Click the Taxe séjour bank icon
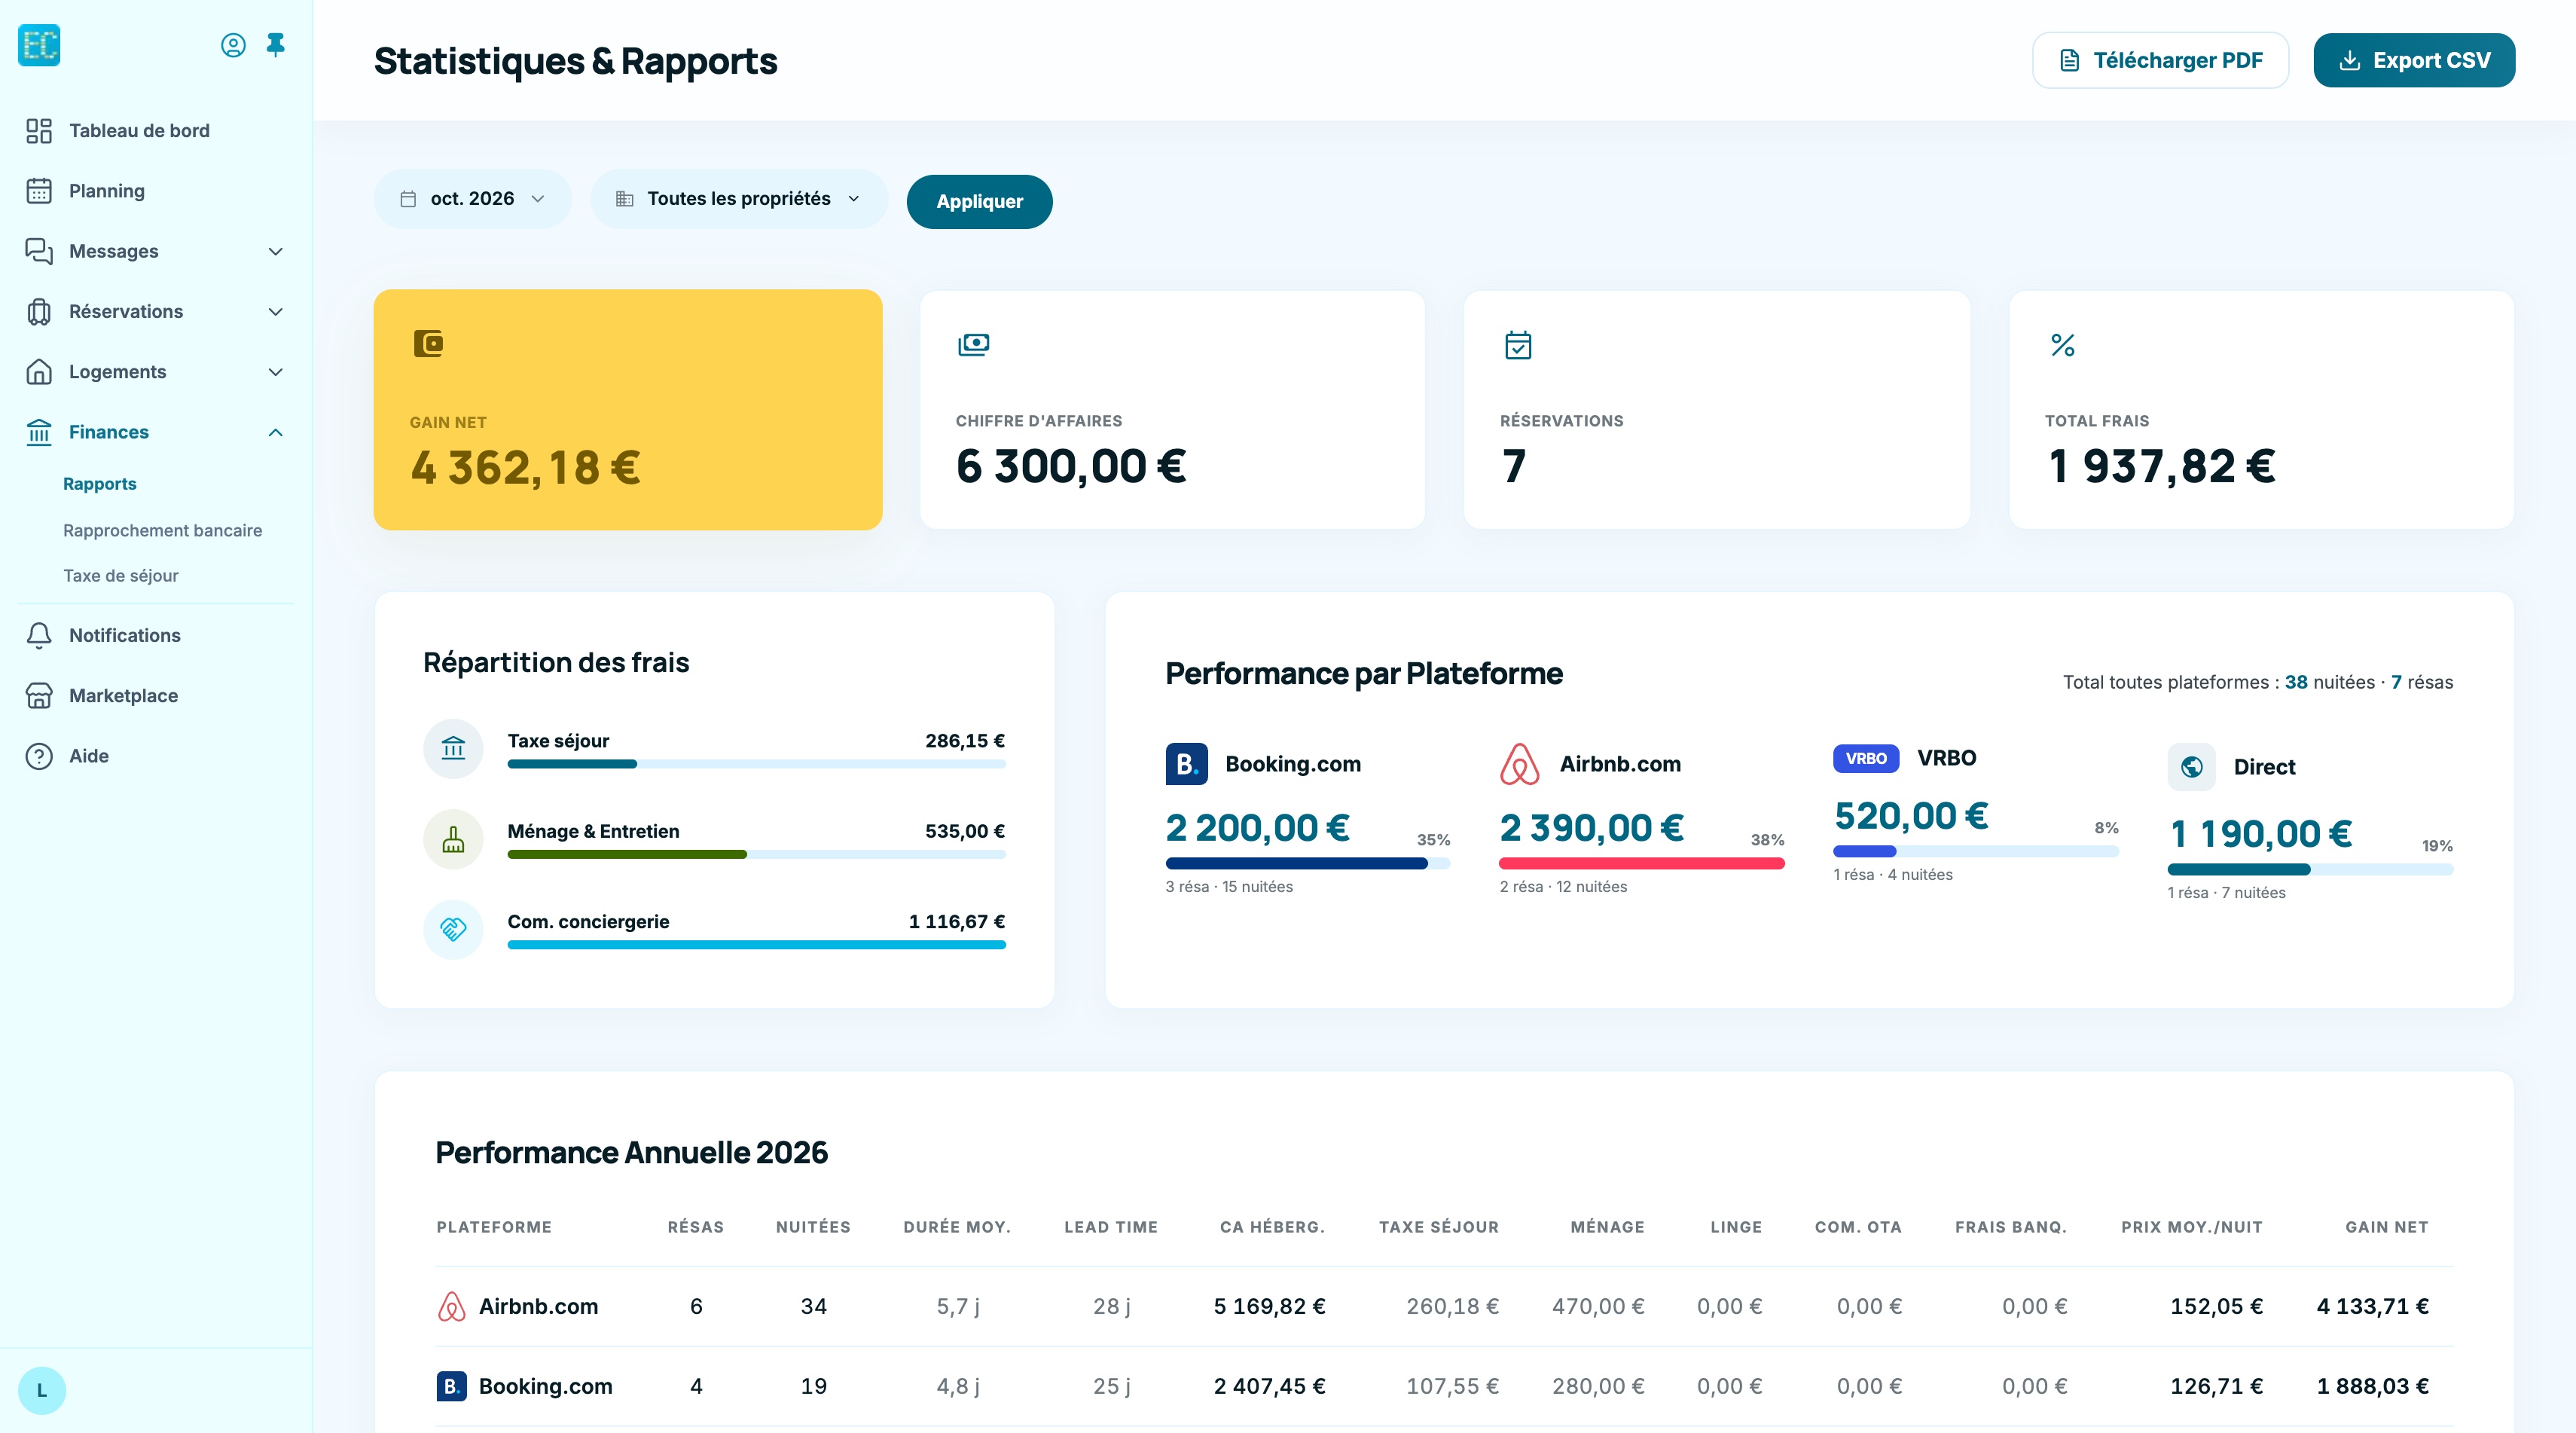Image resolution: width=2576 pixels, height=1433 pixels. [453, 748]
